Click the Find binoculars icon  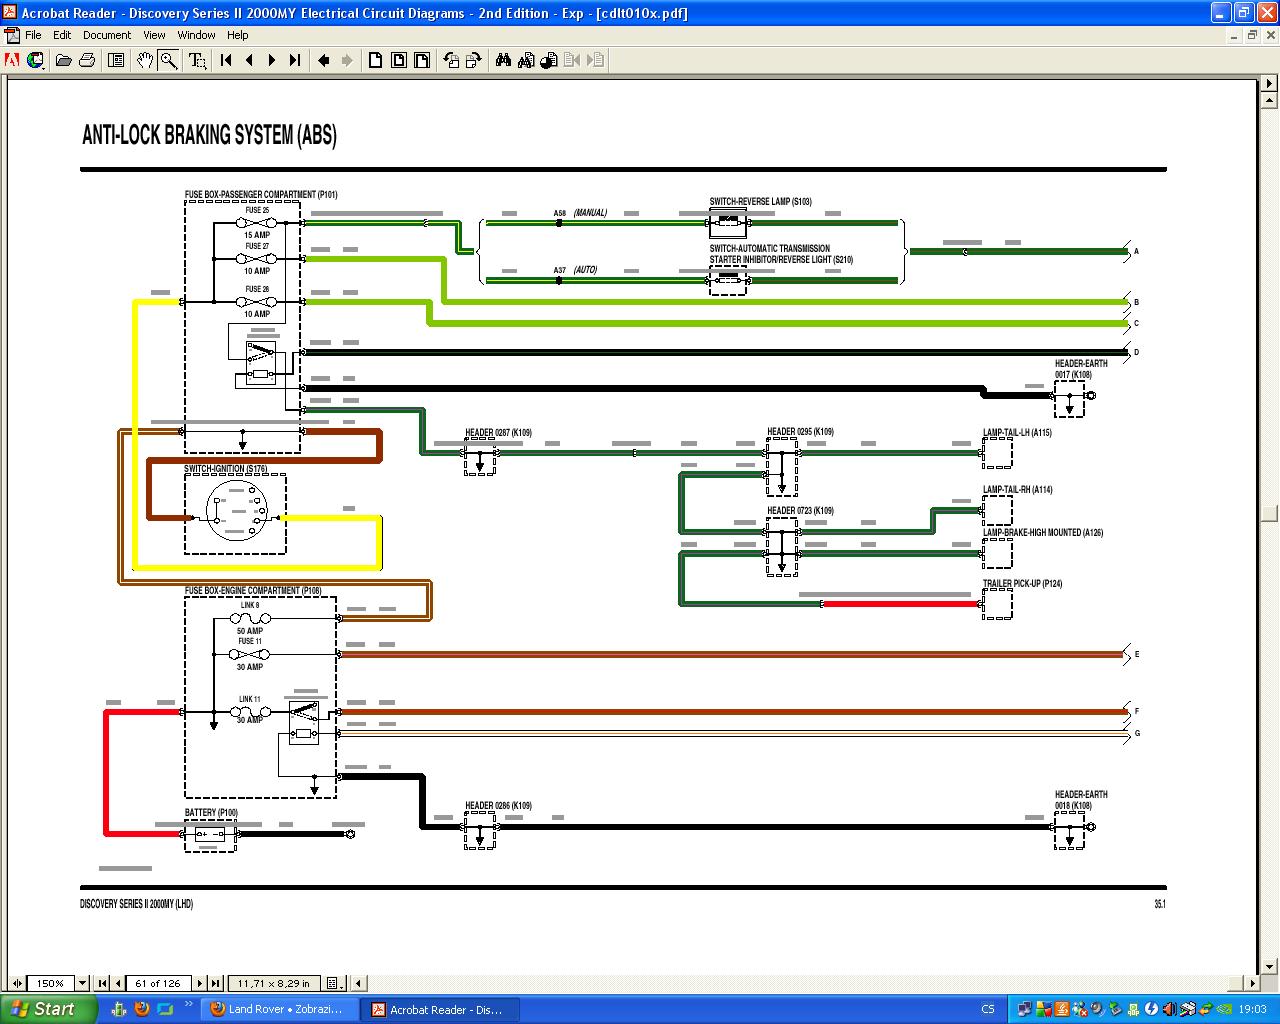click(503, 60)
